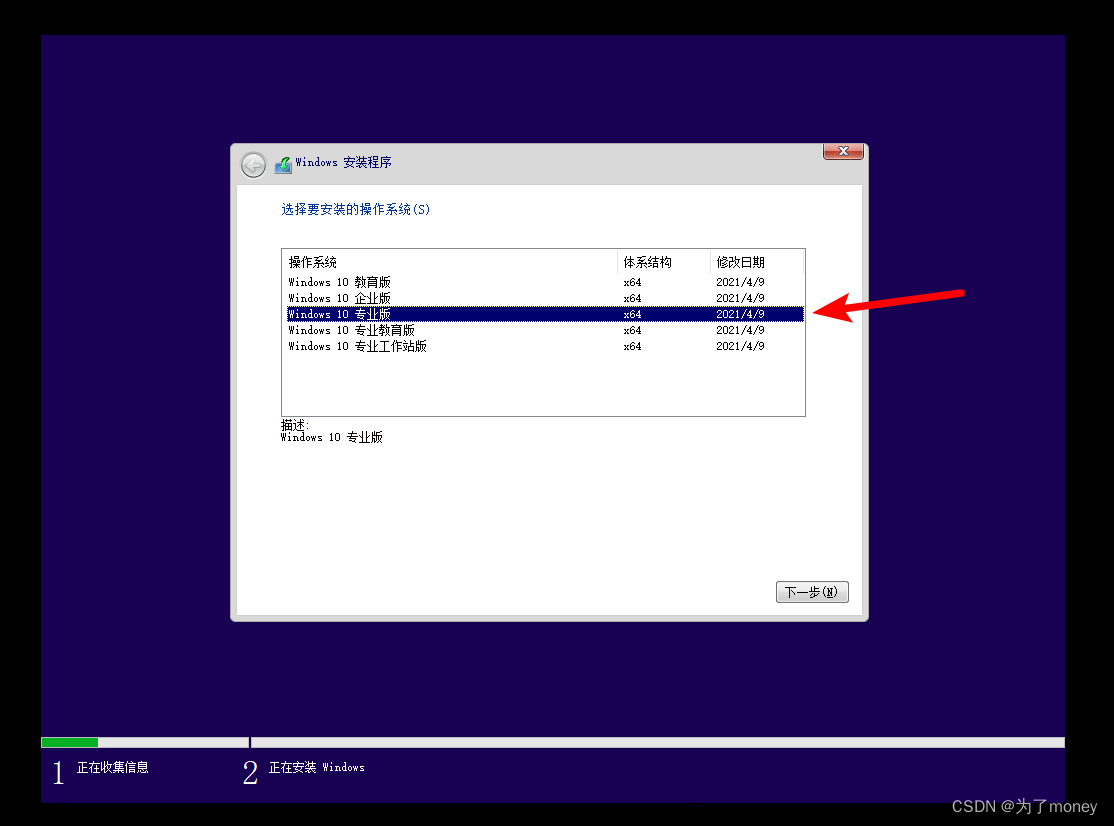The width and height of the screenshot is (1114, 826).
Task: Click 下一步(N) button
Action: 812,592
